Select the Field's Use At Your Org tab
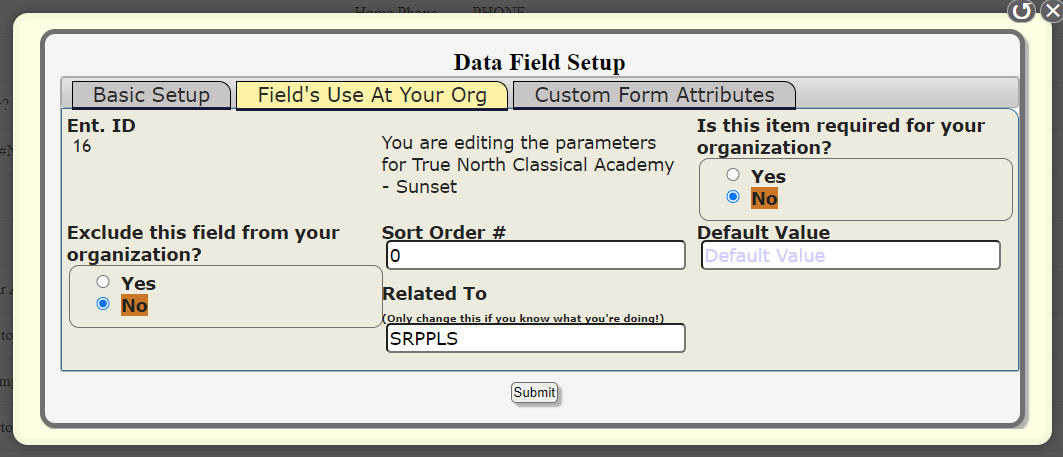This screenshot has height=457, width=1063. click(372, 95)
